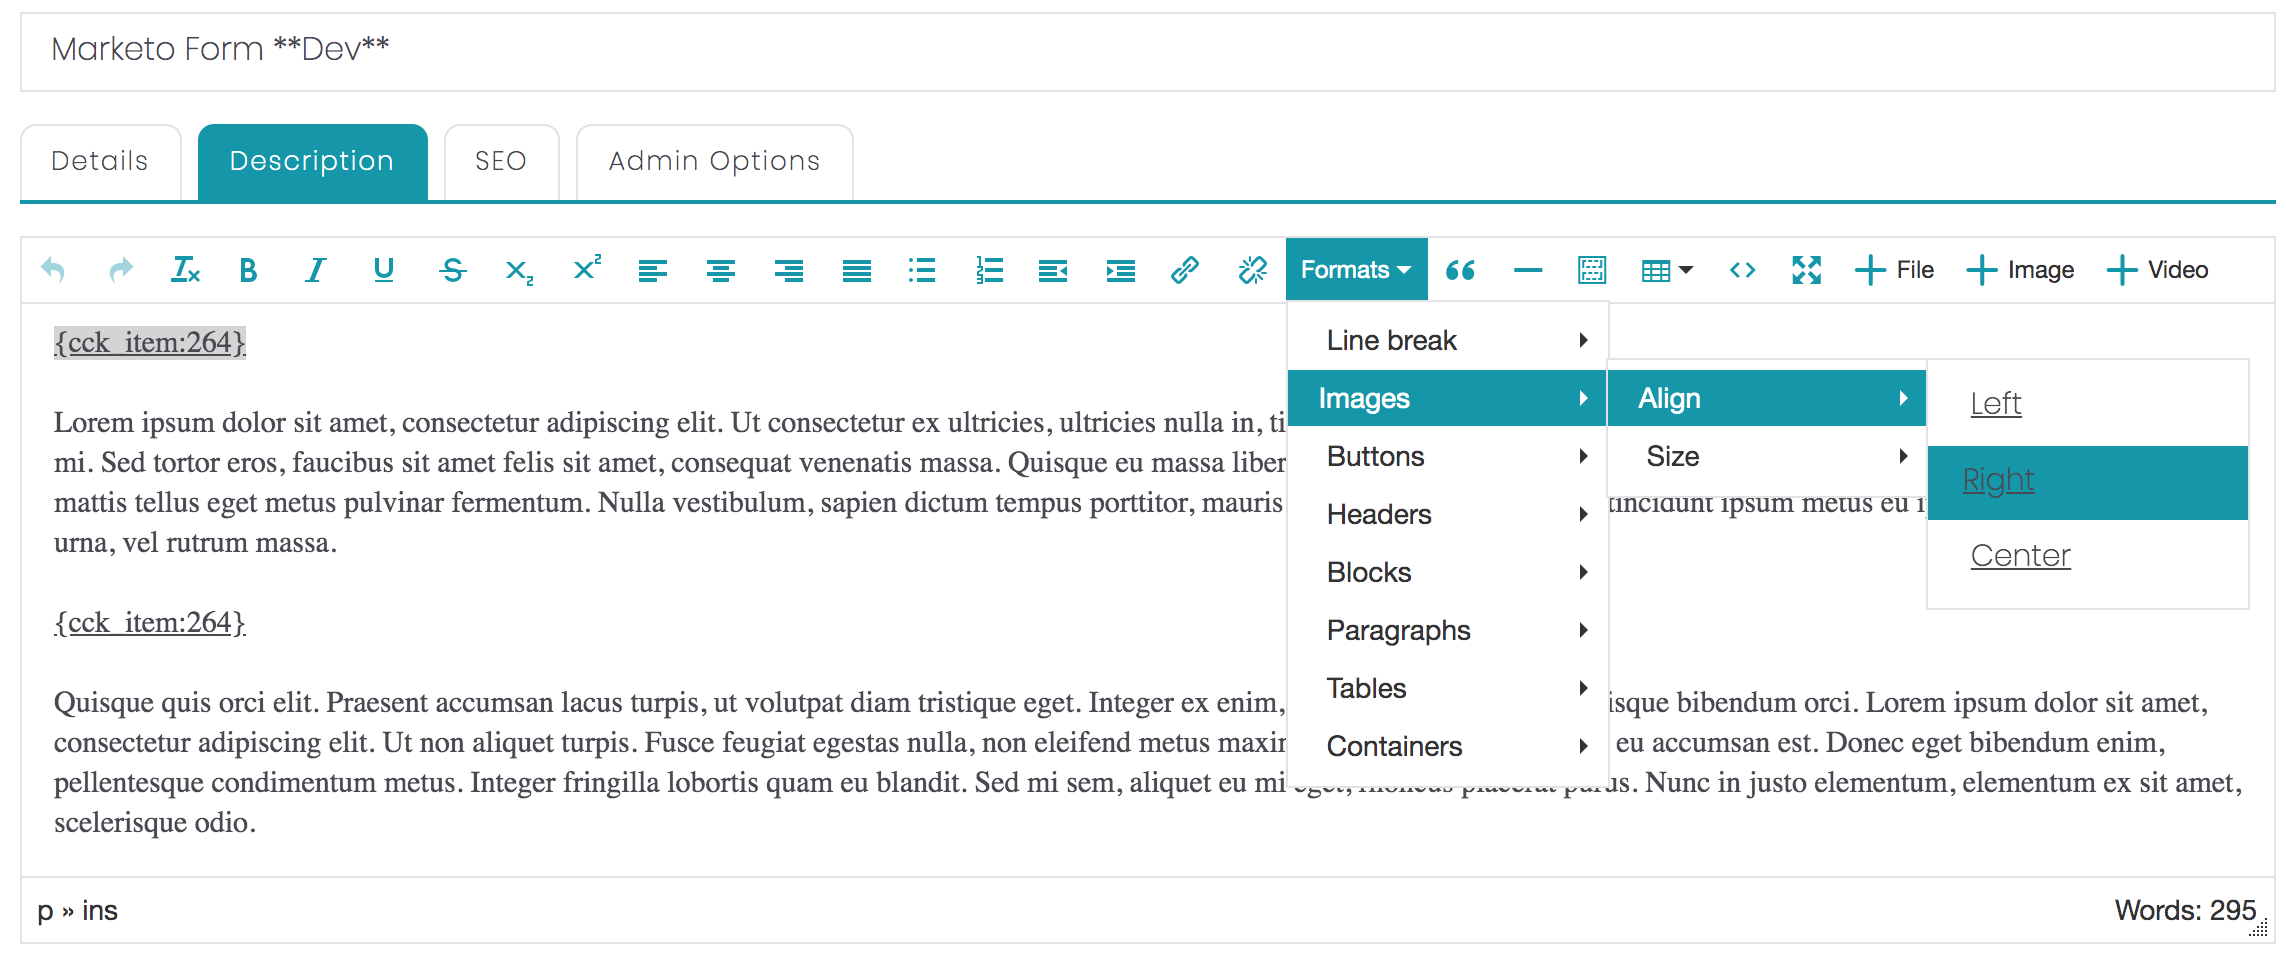This screenshot has width=2286, height=954.
Task: Click the Marketo Form title field
Action: pyautogui.click(x=1146, y=50)
